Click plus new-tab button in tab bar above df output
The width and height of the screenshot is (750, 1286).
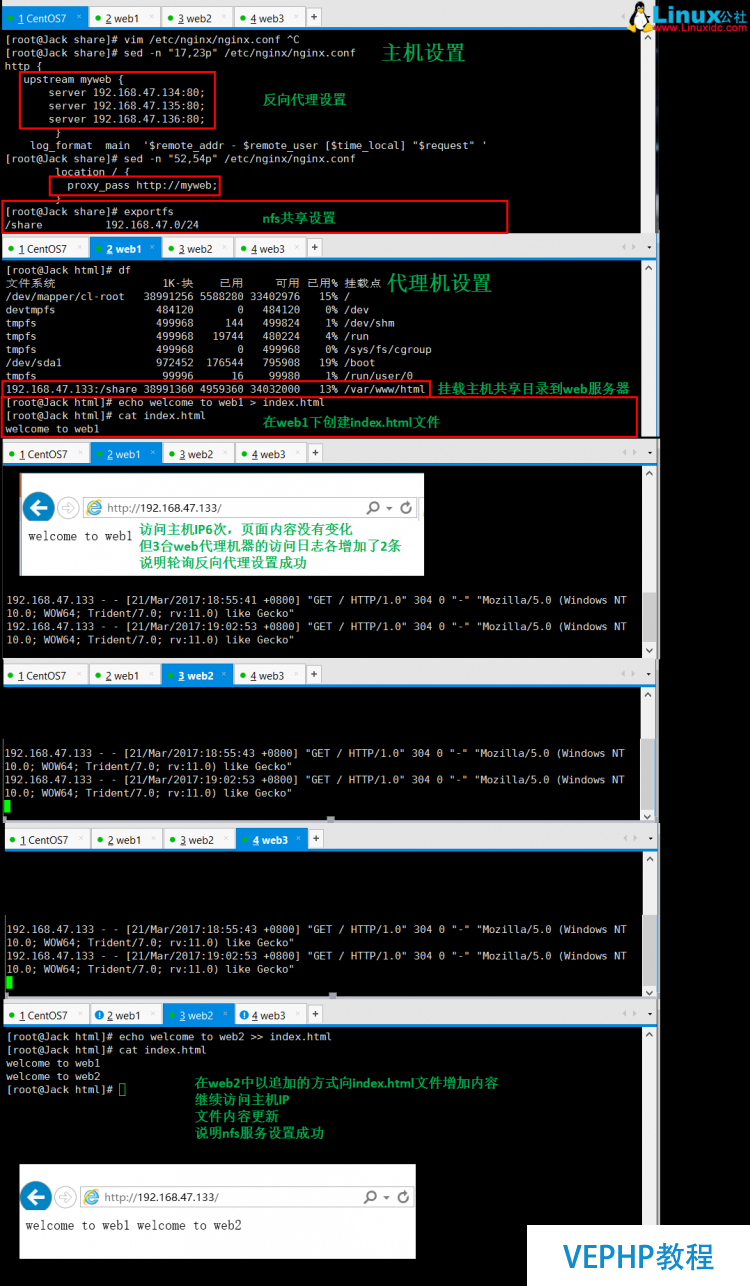[x=314, y=249]
